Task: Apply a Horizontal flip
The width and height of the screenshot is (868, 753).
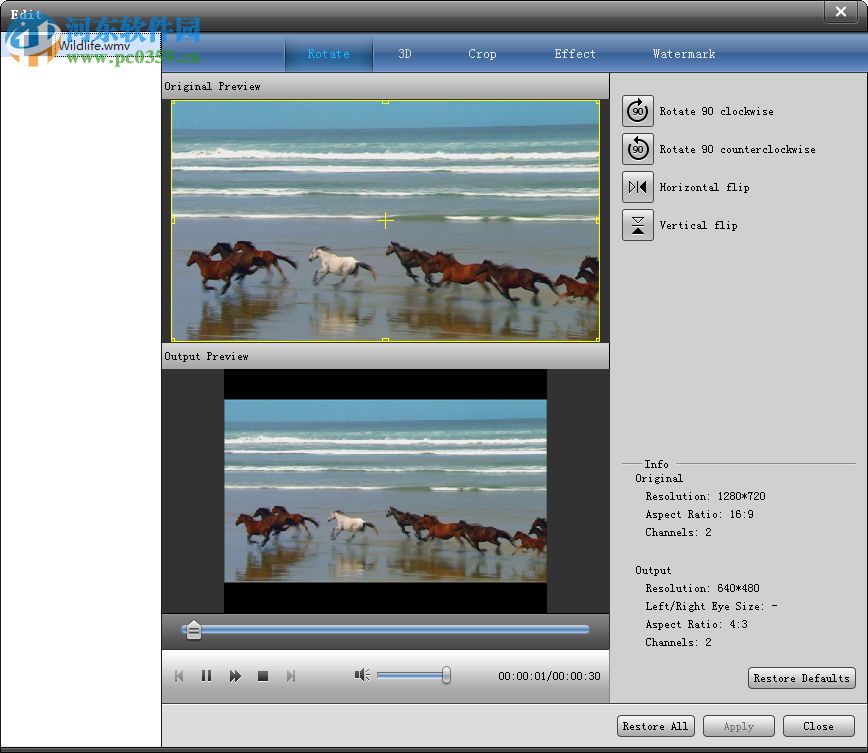Action: 638,187
